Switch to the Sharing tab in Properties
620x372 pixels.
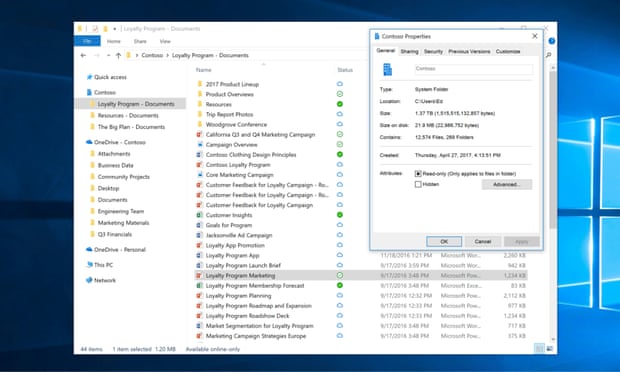coord(409,51)
